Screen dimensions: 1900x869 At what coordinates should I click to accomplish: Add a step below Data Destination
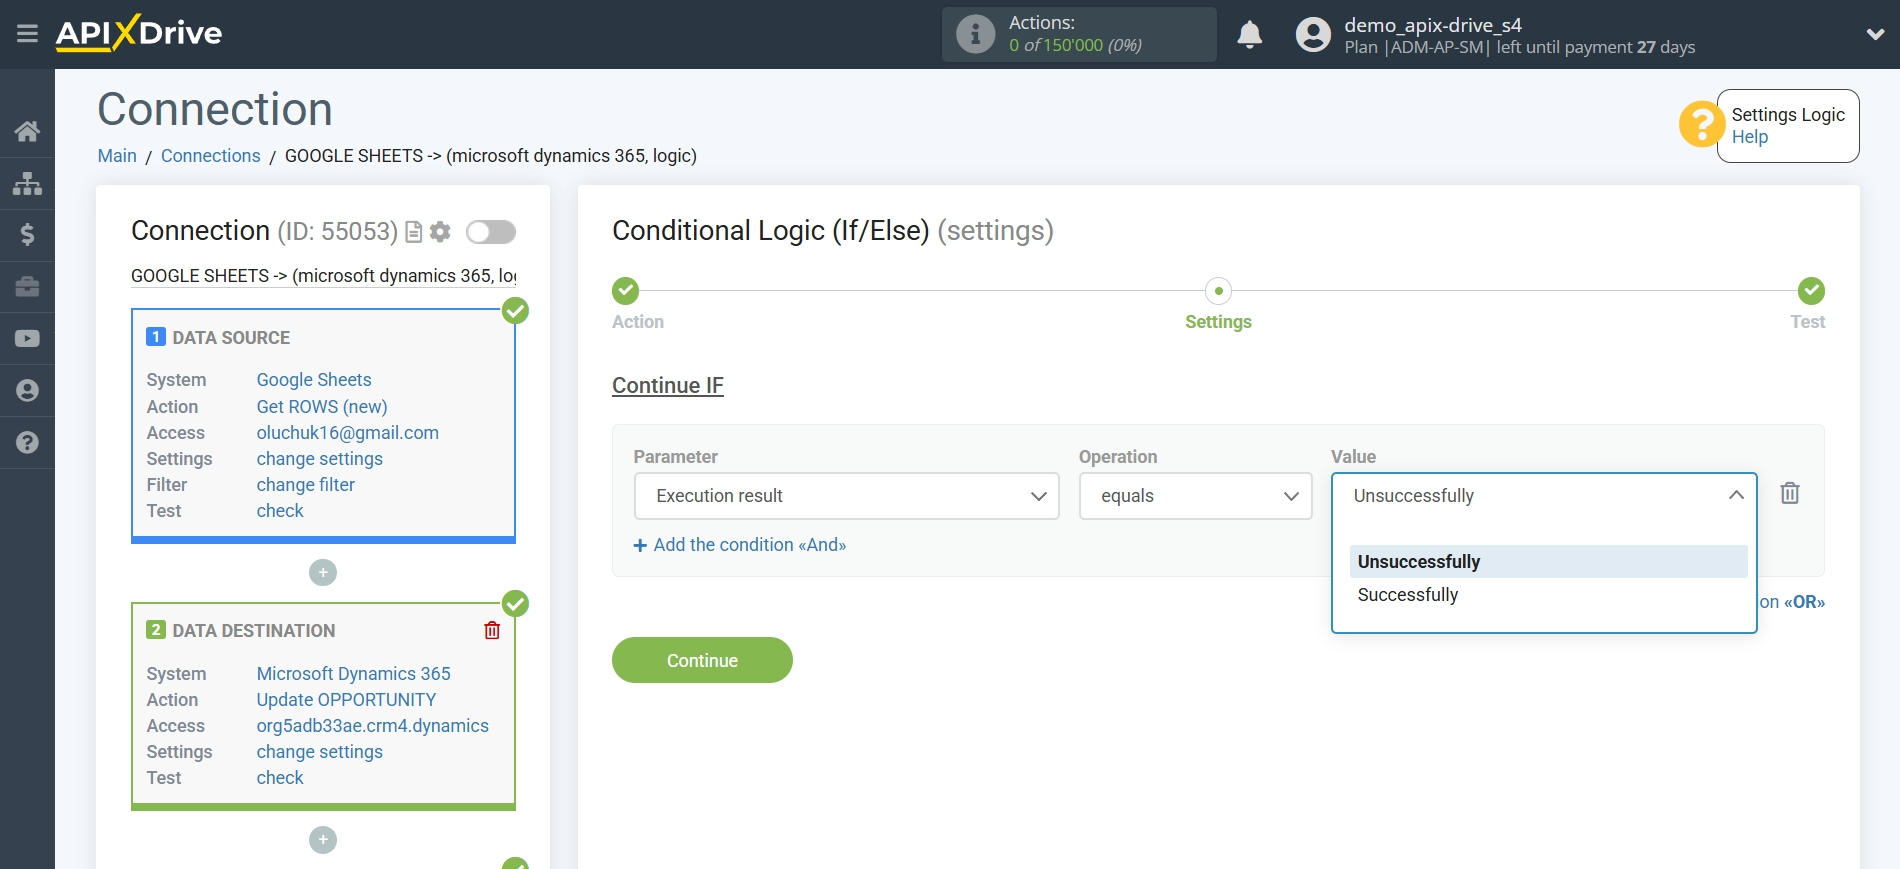coord(323,840)
